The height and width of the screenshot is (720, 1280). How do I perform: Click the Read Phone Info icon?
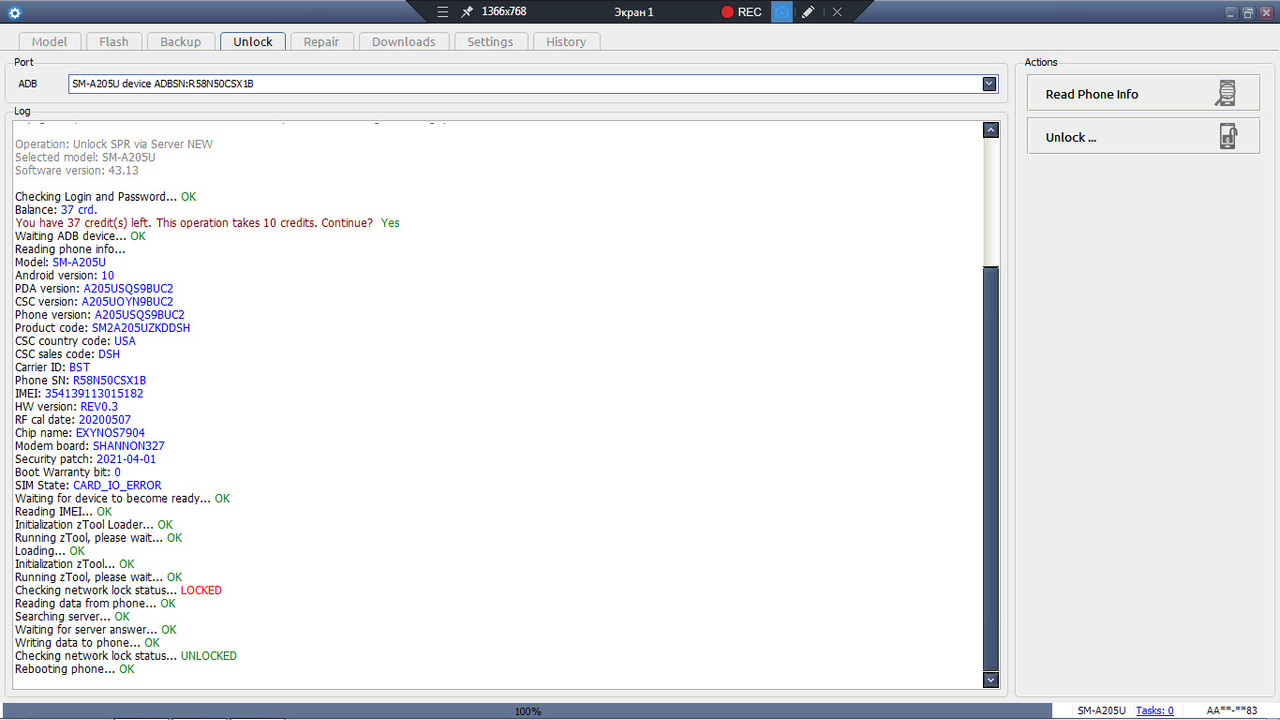1225,94
